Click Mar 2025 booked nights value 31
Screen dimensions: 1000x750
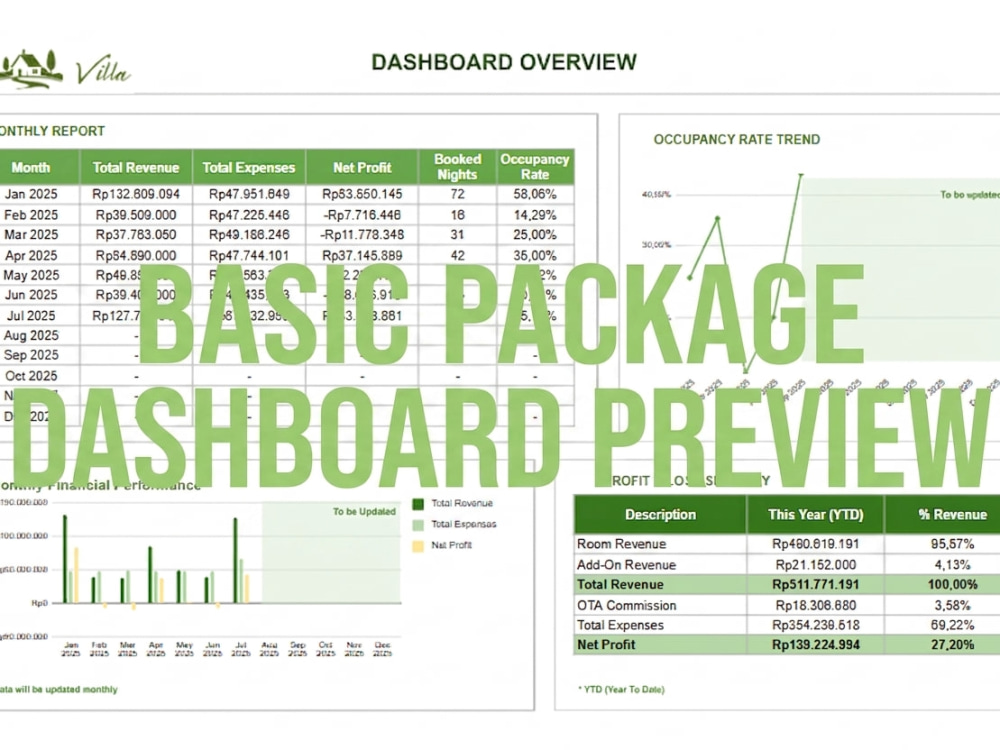(457, 235)
